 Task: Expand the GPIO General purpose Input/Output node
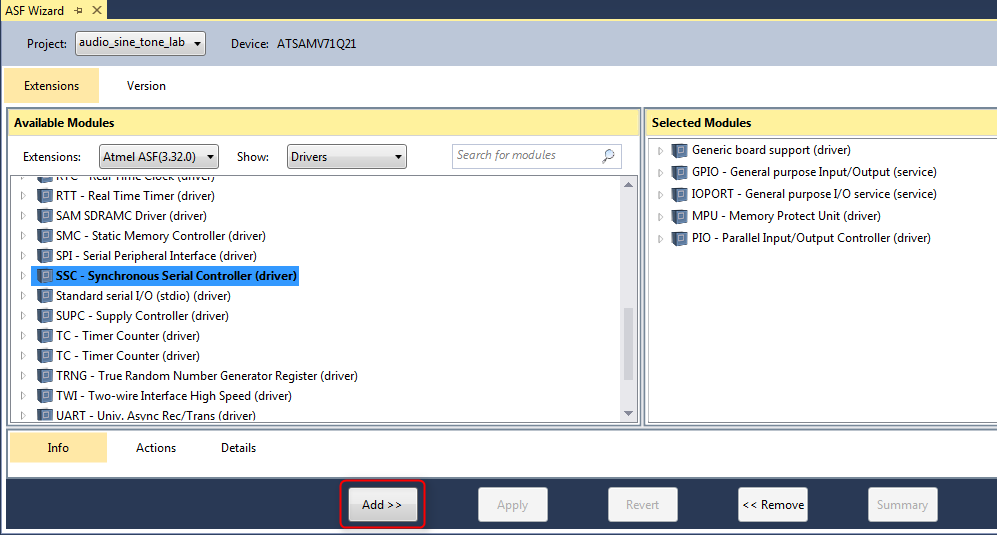click(660, 173)
